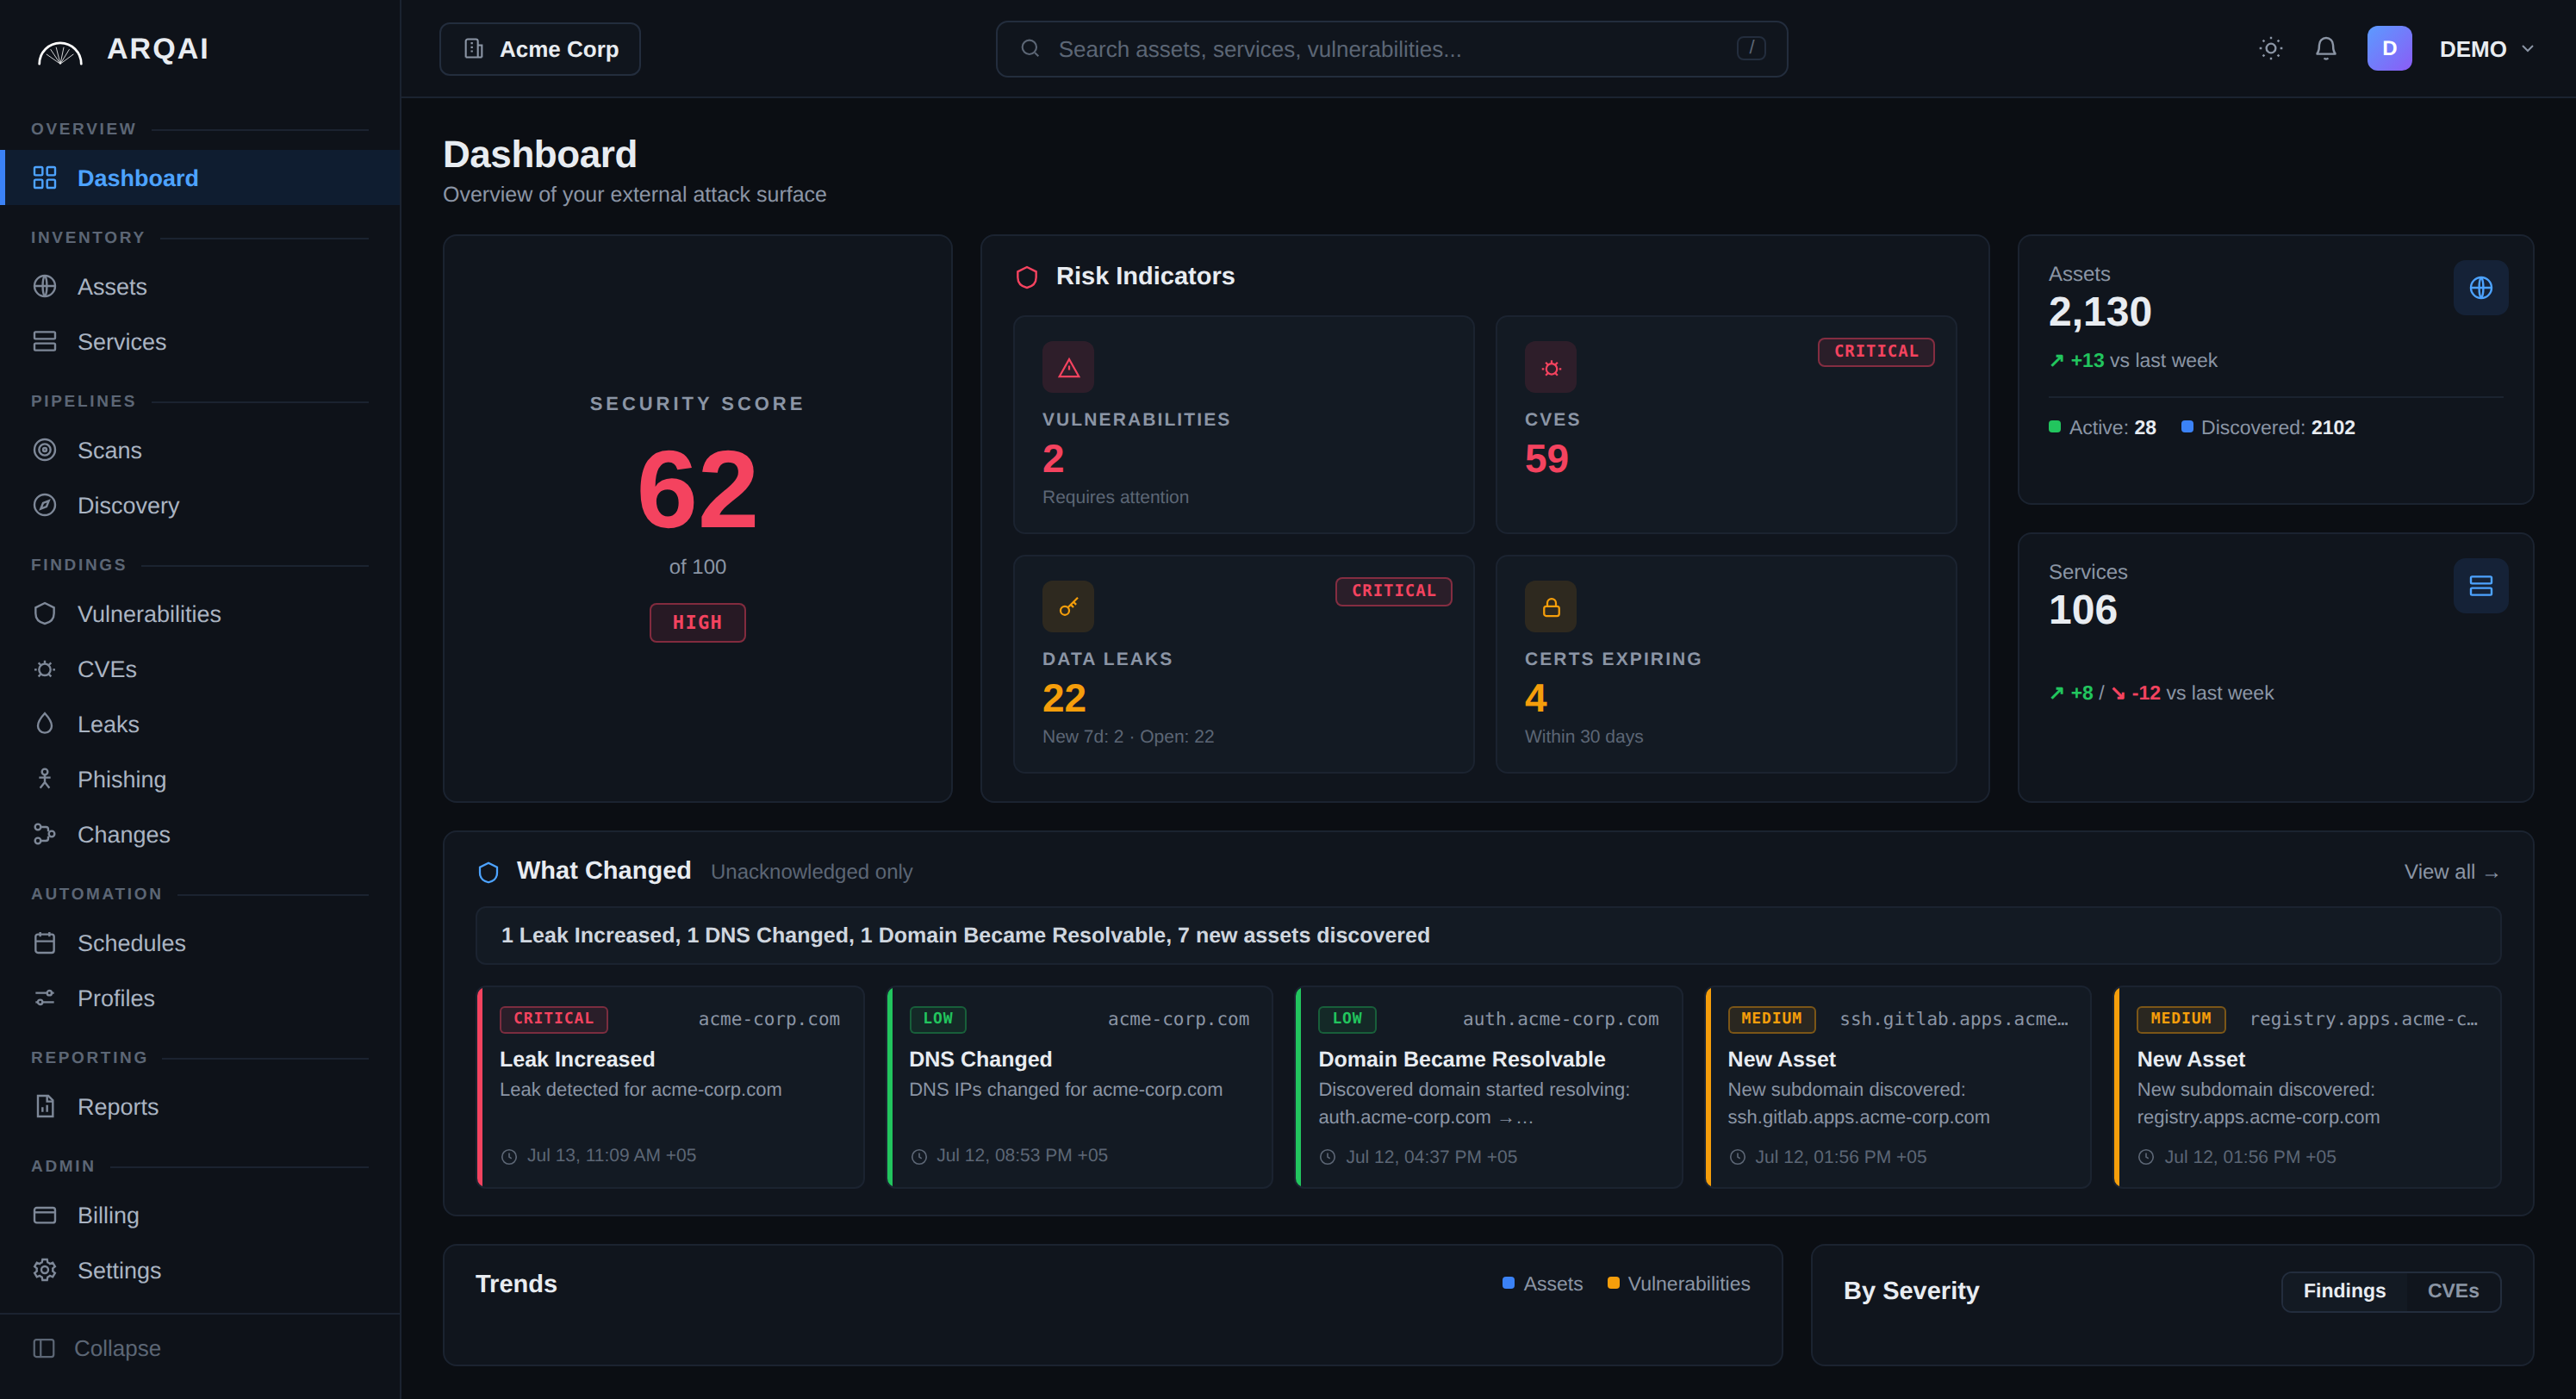Open the Acme Corp organization selector
Image resolution: width=2576 pixels, height=1399 pixels.
540,49
